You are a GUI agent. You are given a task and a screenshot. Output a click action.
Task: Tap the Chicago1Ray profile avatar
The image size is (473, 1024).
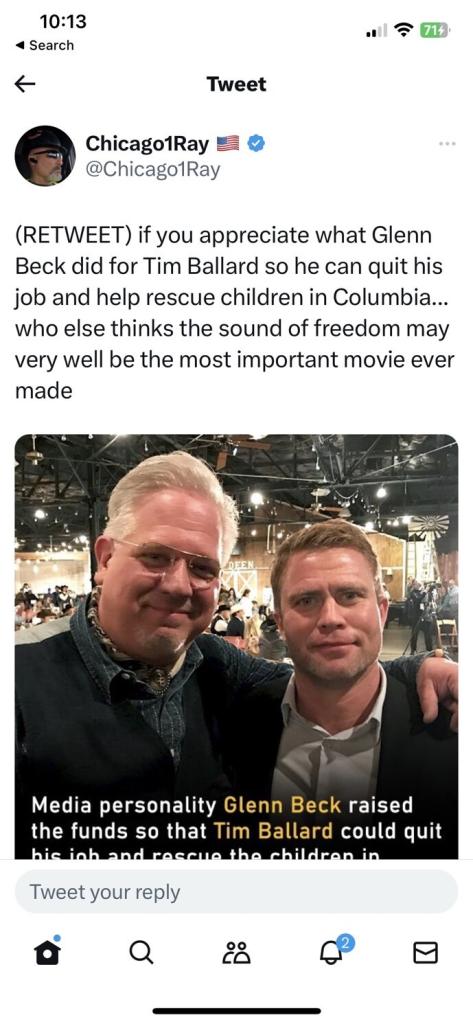(x=45, y=156)
